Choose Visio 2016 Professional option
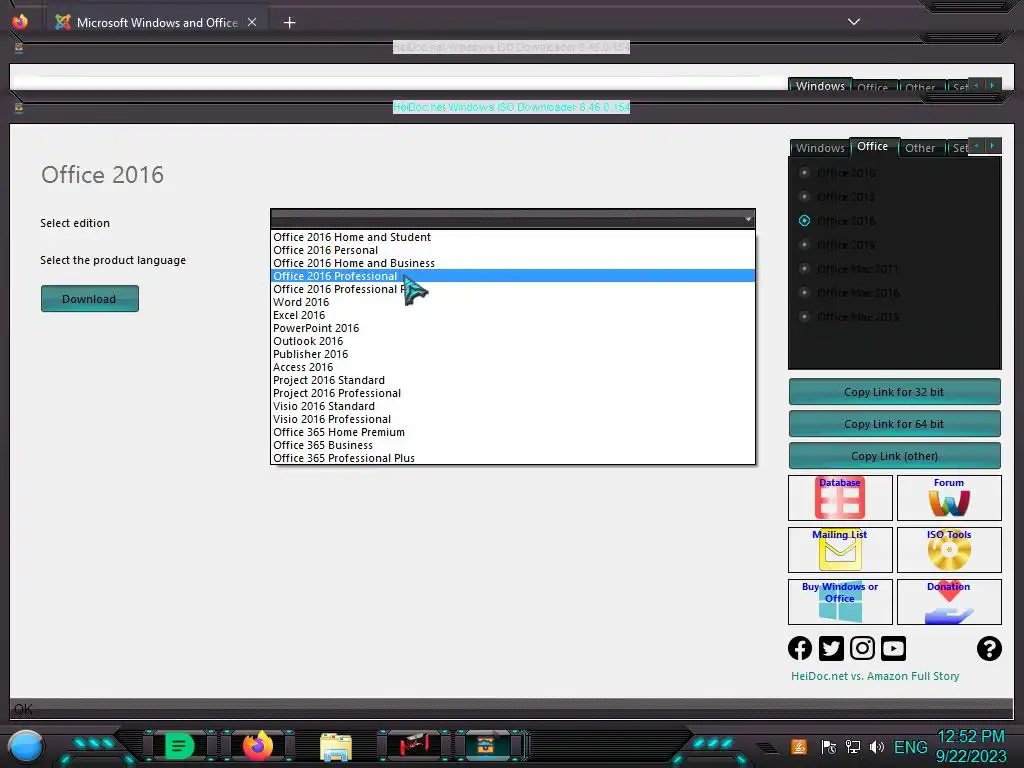The width and height of the screenshot is (1024, 768). (x=513, y=419)
